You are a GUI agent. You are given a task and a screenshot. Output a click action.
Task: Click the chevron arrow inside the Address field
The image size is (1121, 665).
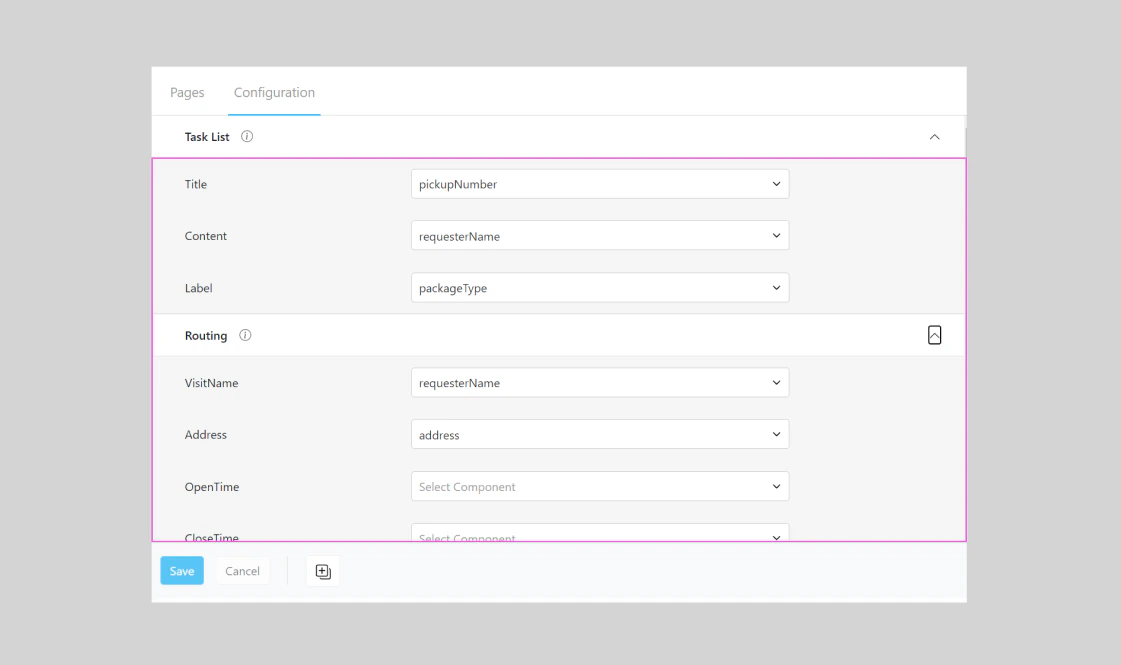click(x=776, y=434)
